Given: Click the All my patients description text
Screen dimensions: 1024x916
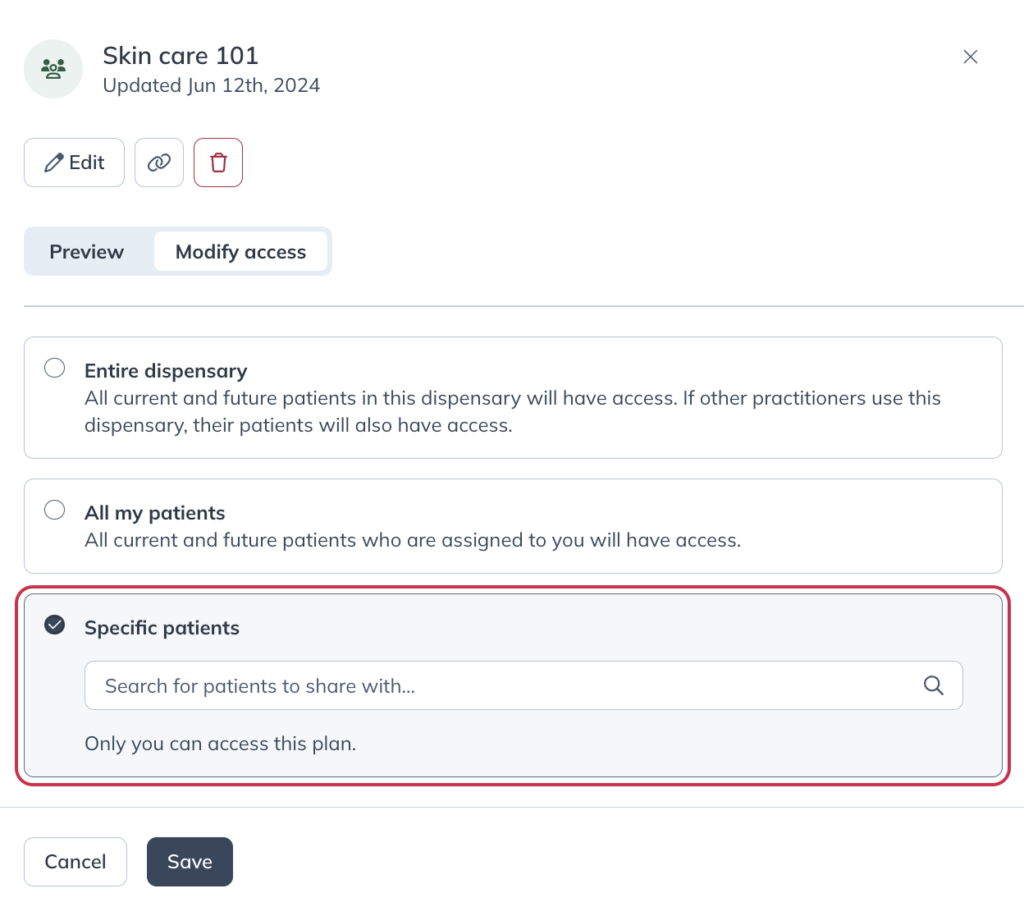Looking at the screenshot, I should (413, 540).
